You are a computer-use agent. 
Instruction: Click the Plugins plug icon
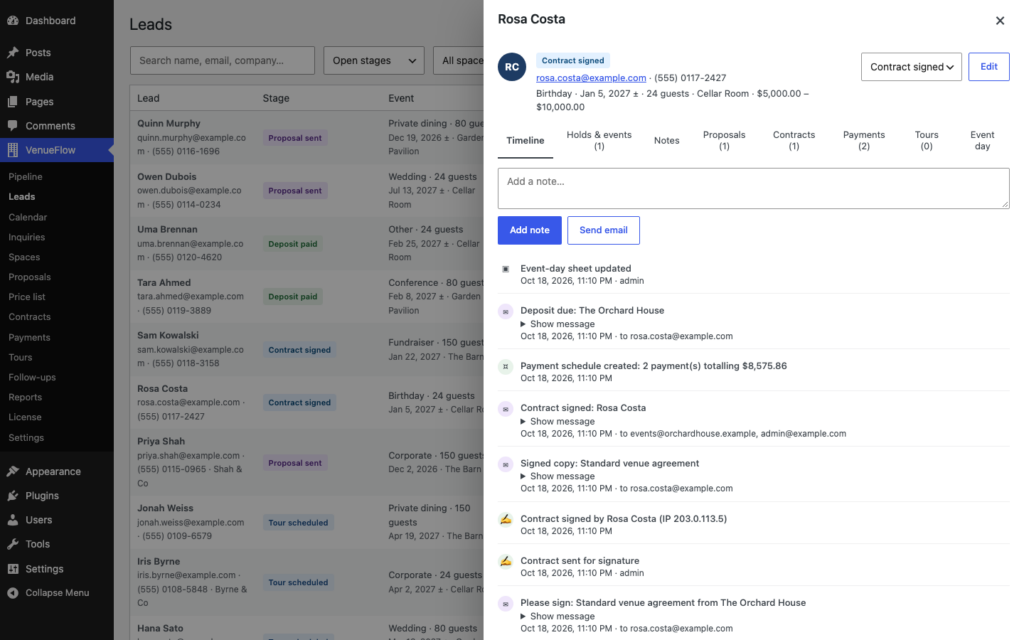pos(13,495)
